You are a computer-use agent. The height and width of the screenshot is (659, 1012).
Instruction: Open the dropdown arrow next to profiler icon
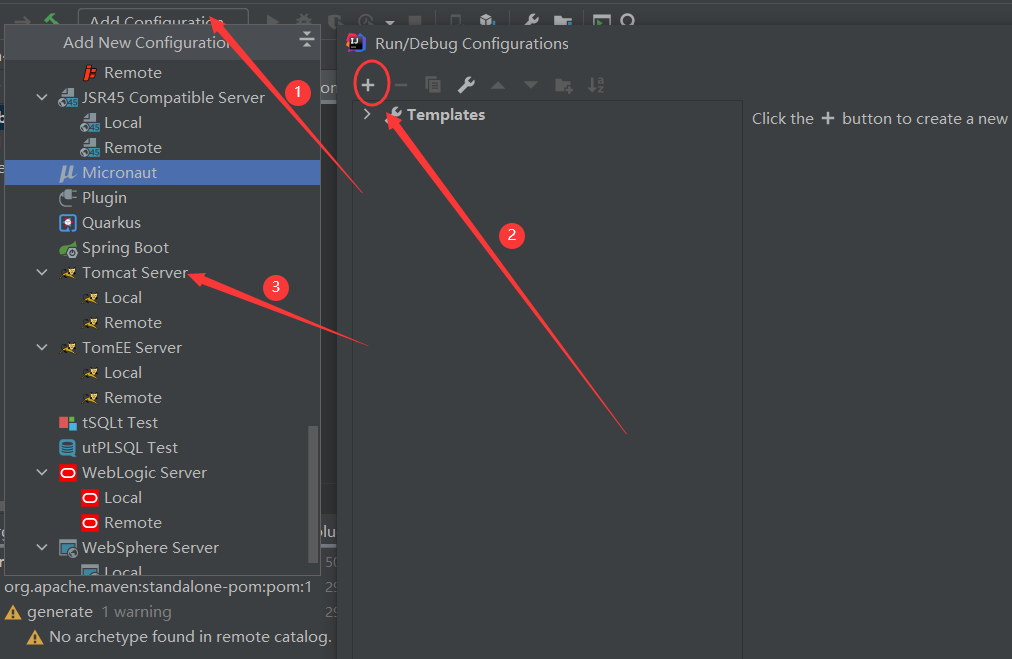(390, 22)
